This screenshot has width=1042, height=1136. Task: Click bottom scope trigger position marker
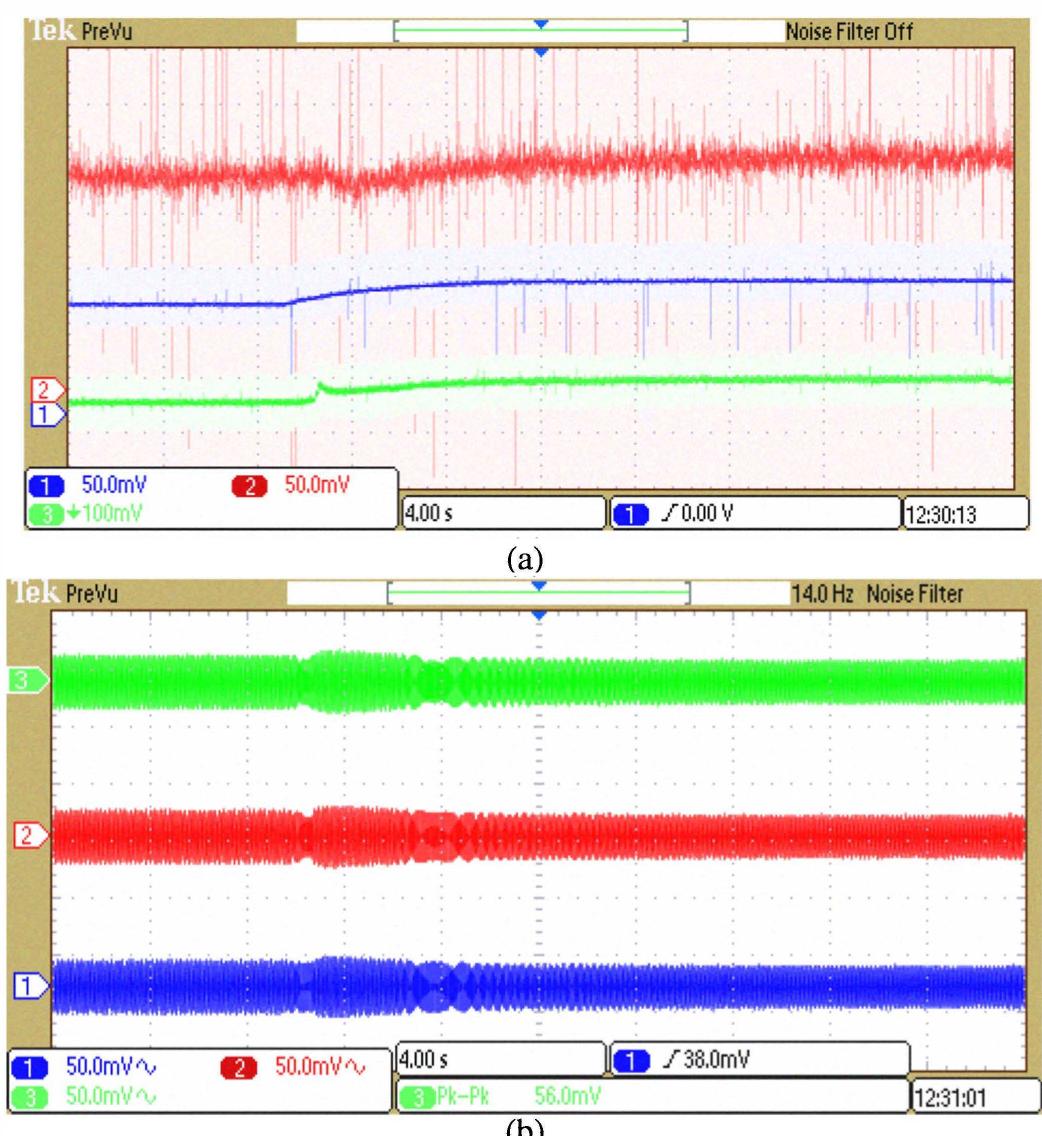(538, 615)
